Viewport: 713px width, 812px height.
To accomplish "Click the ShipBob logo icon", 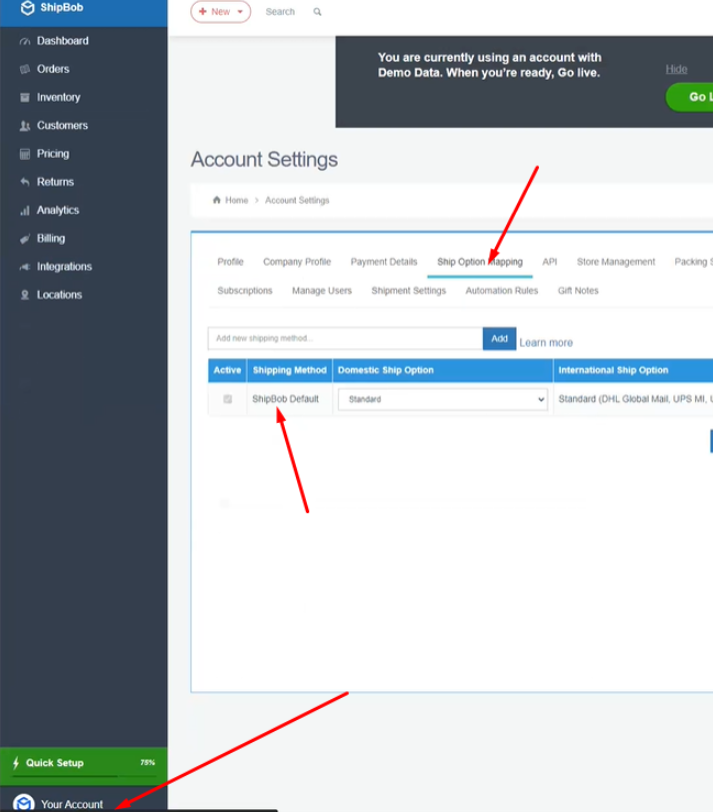I will click(27, 8).
